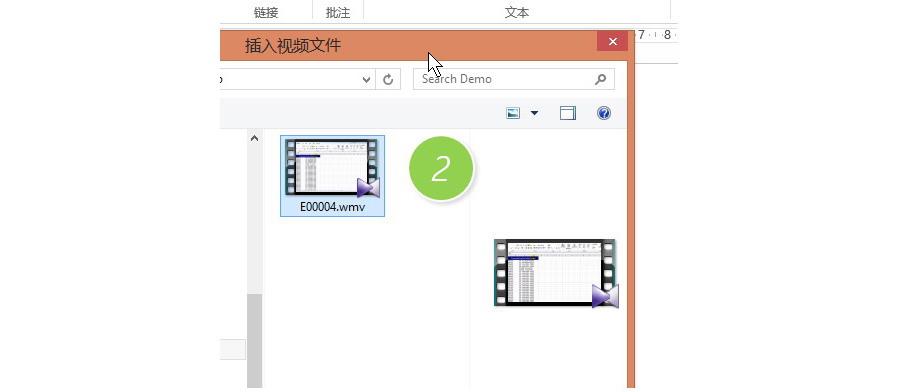
Task: Click the E00004.wmv file name label
Action: click(x=332, y=207)
